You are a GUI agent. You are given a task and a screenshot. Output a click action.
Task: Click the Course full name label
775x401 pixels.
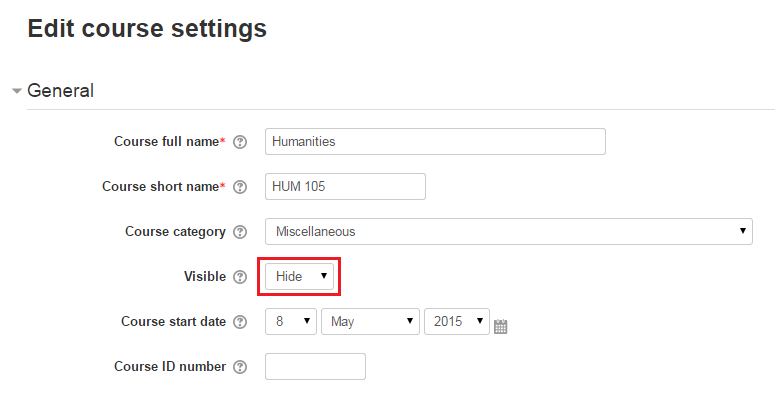pos(166,142)
